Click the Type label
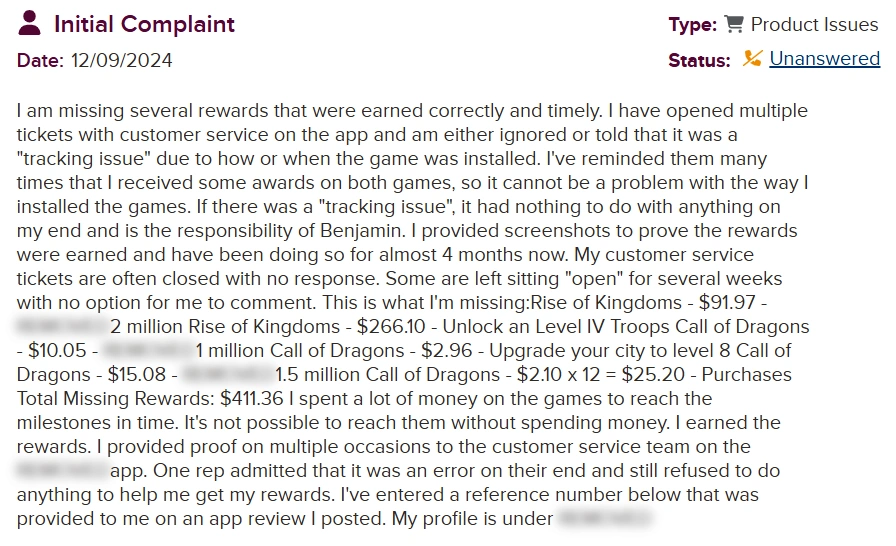 pos(693,24)
